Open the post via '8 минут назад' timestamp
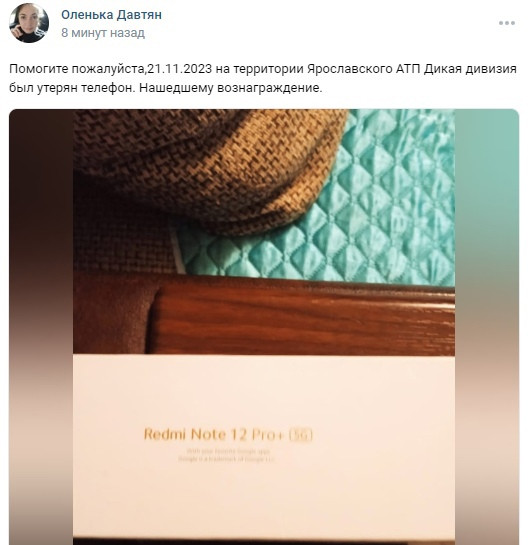Viewport: 532px width, 545px height. (x=103, y=33)
